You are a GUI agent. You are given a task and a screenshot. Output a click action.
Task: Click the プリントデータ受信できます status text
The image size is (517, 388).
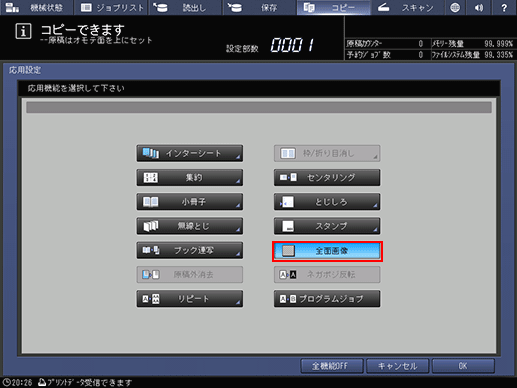(x=90, y=382)
